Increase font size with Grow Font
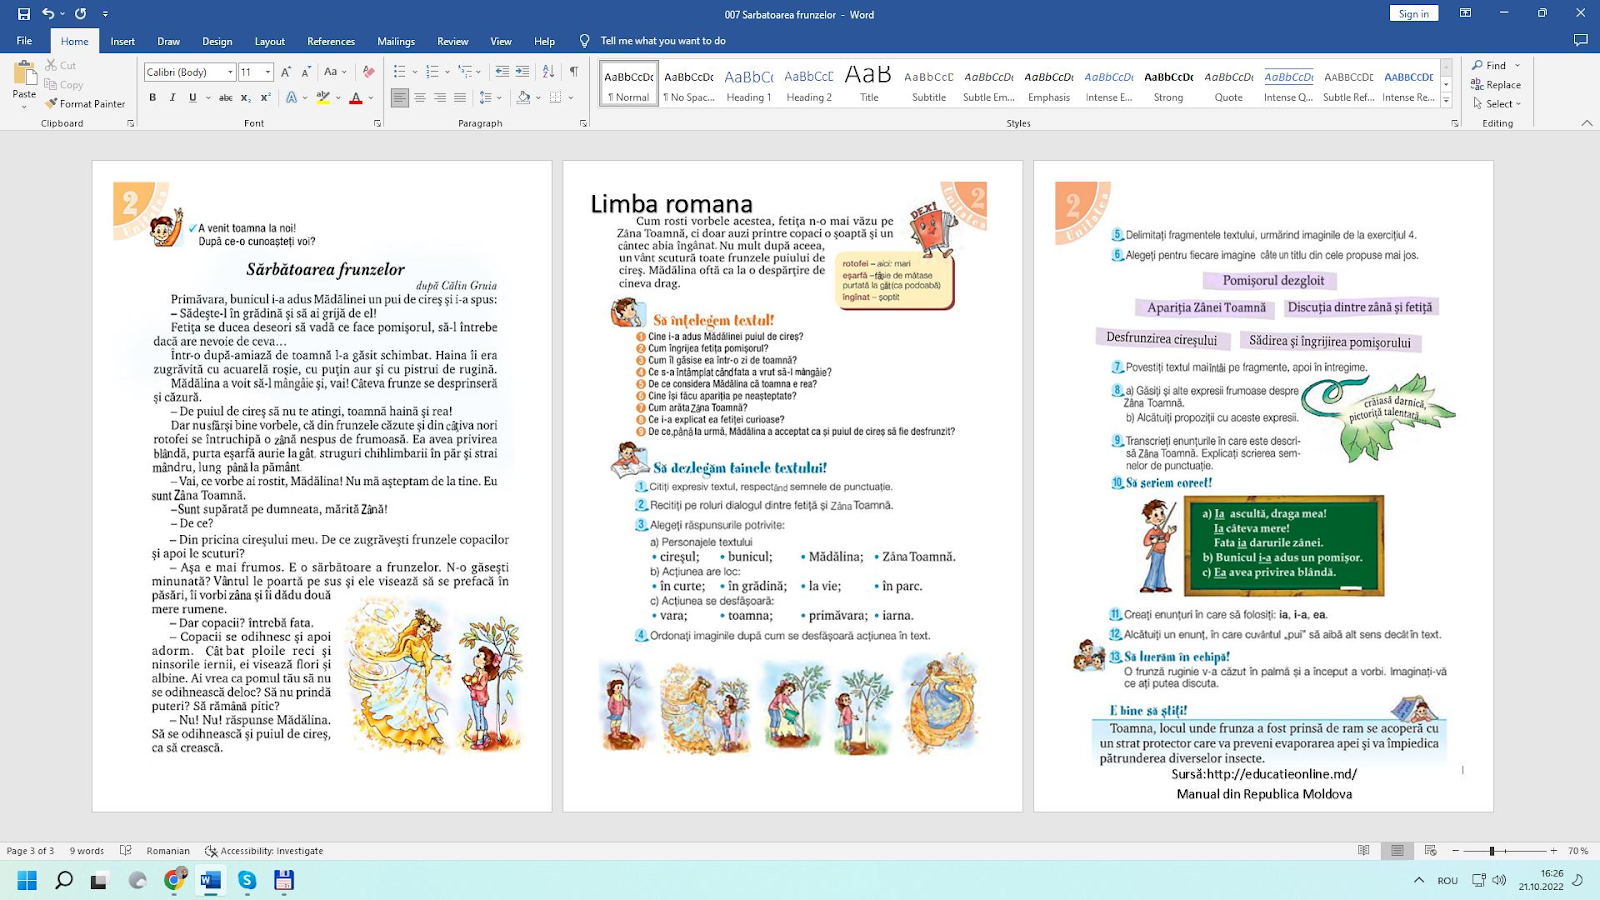The width and height of the screenshot is (1600, 900). (x=286, y=72)
